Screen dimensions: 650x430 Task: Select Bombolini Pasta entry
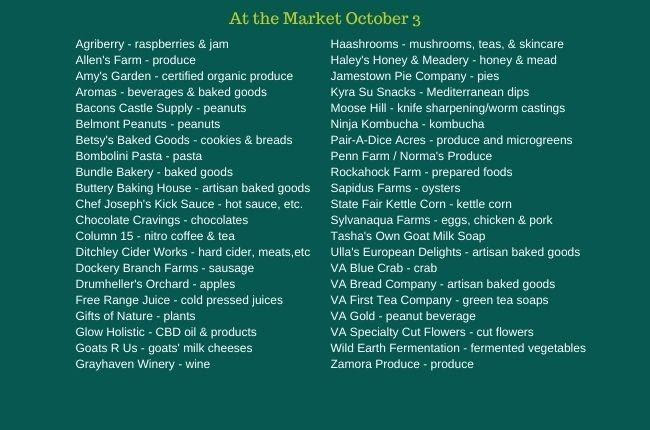(x=138, y=156)
